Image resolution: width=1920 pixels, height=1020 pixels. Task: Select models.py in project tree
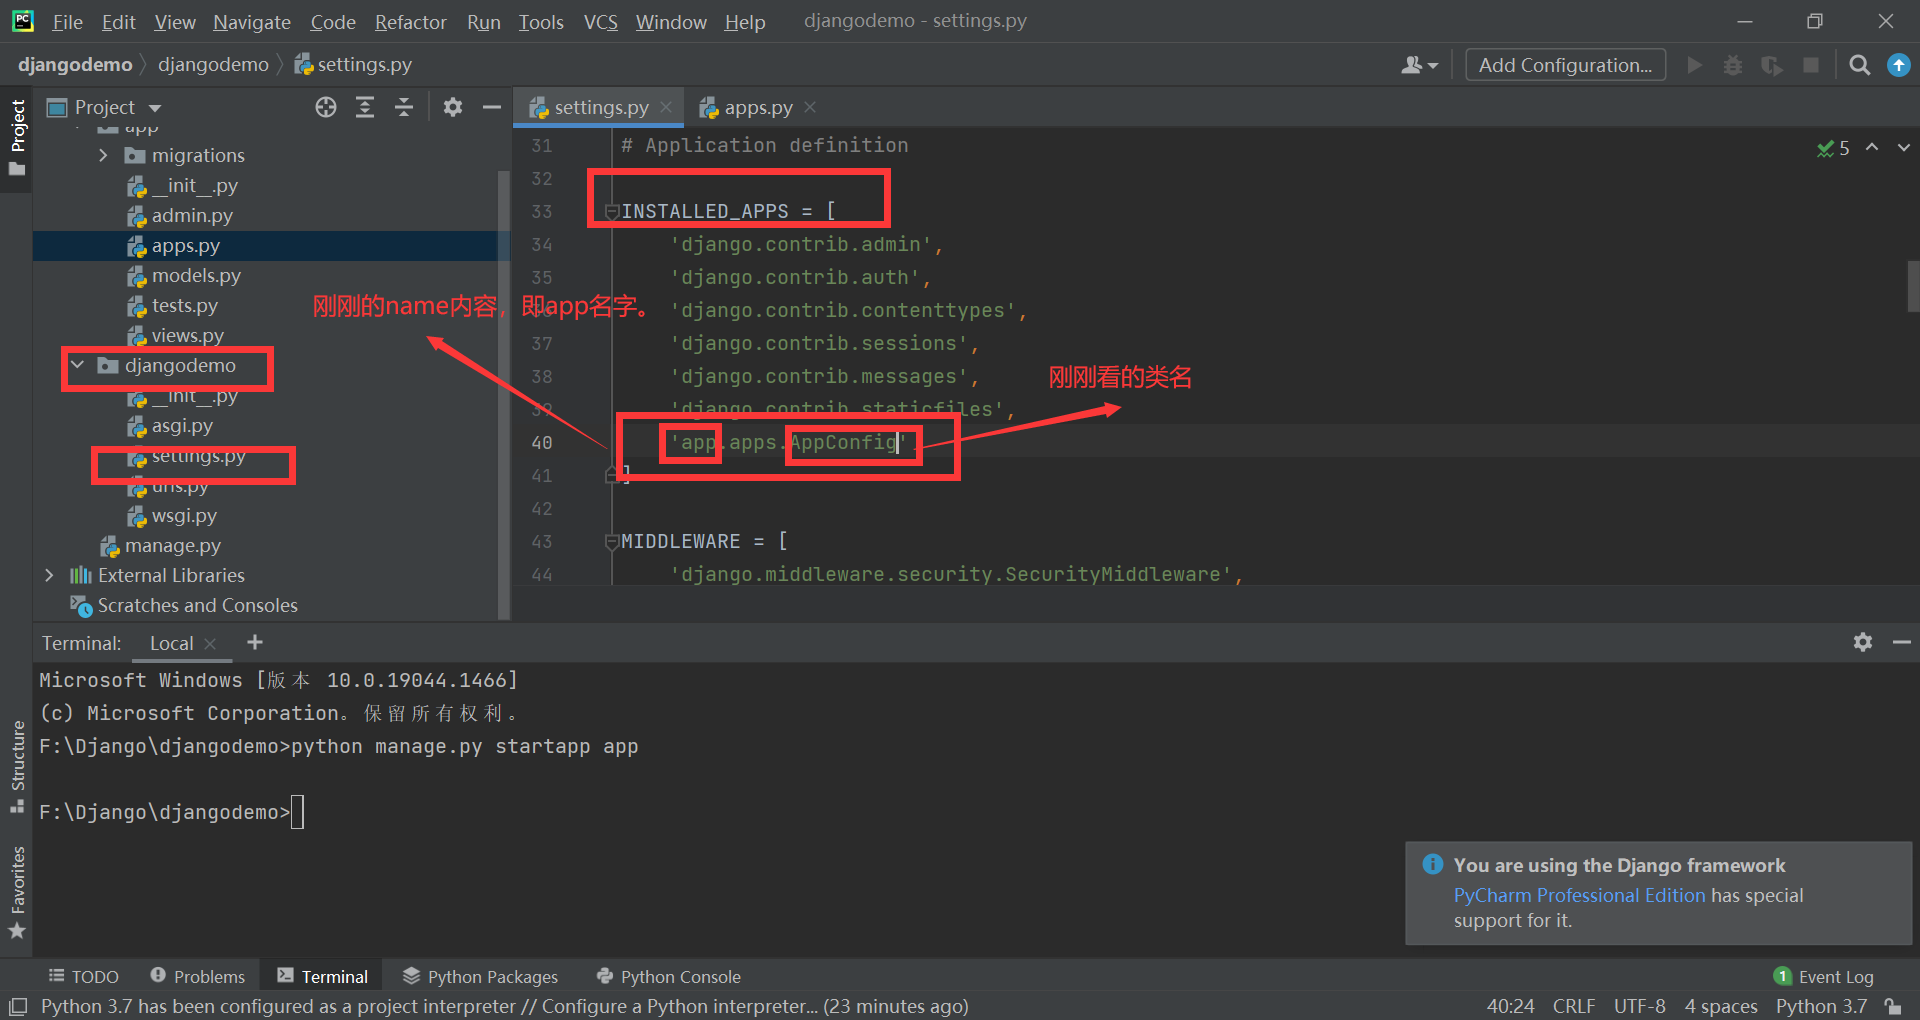tap(196, 275)
